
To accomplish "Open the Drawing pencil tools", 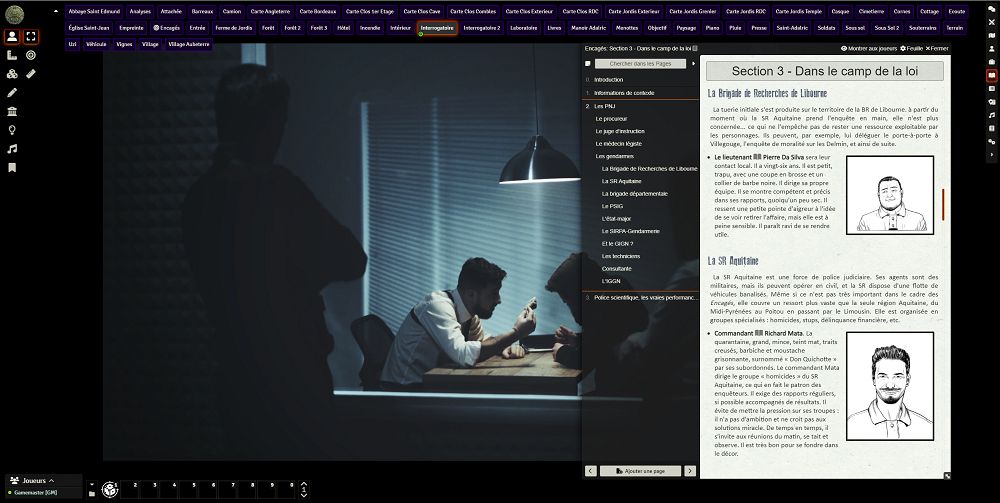I will pyautogui.click(x=12, y=92).
